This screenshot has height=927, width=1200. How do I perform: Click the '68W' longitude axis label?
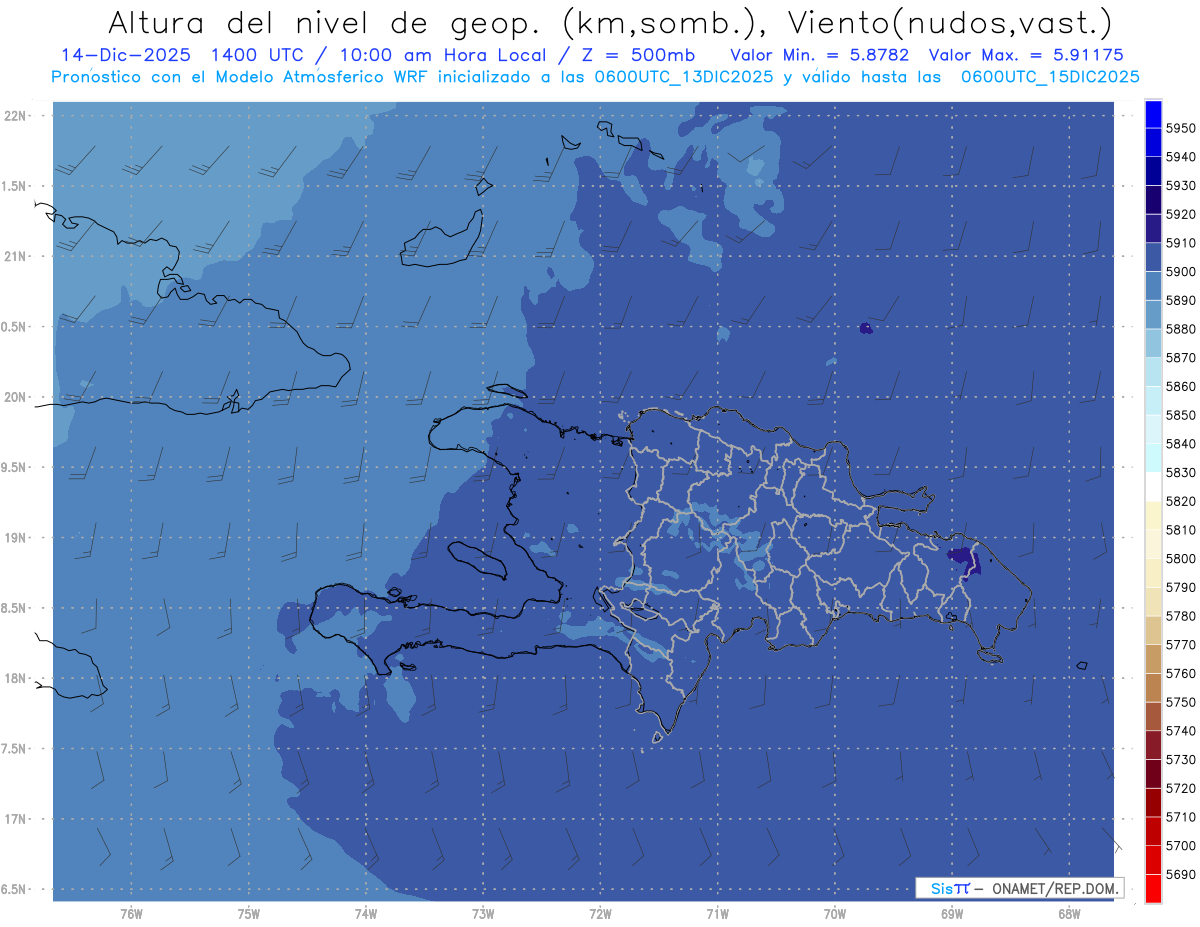(x=1069, y=914)
